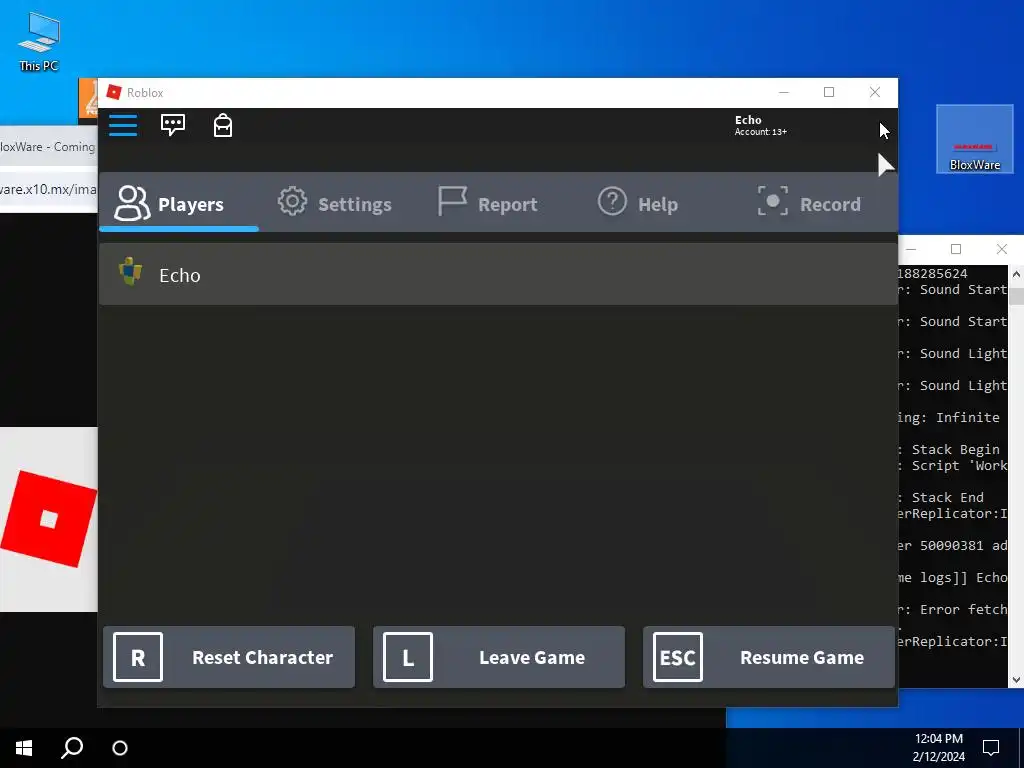
Task: Maximize the console window behind Roblox
Action: click(956, 249)
